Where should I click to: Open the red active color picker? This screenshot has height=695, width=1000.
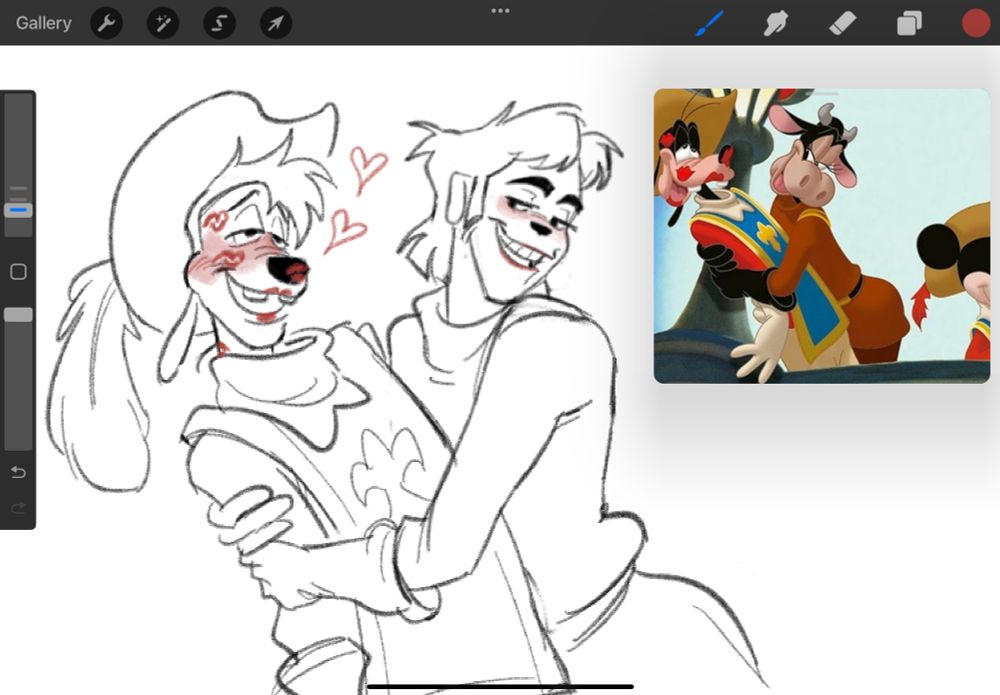tap(976, 24)
